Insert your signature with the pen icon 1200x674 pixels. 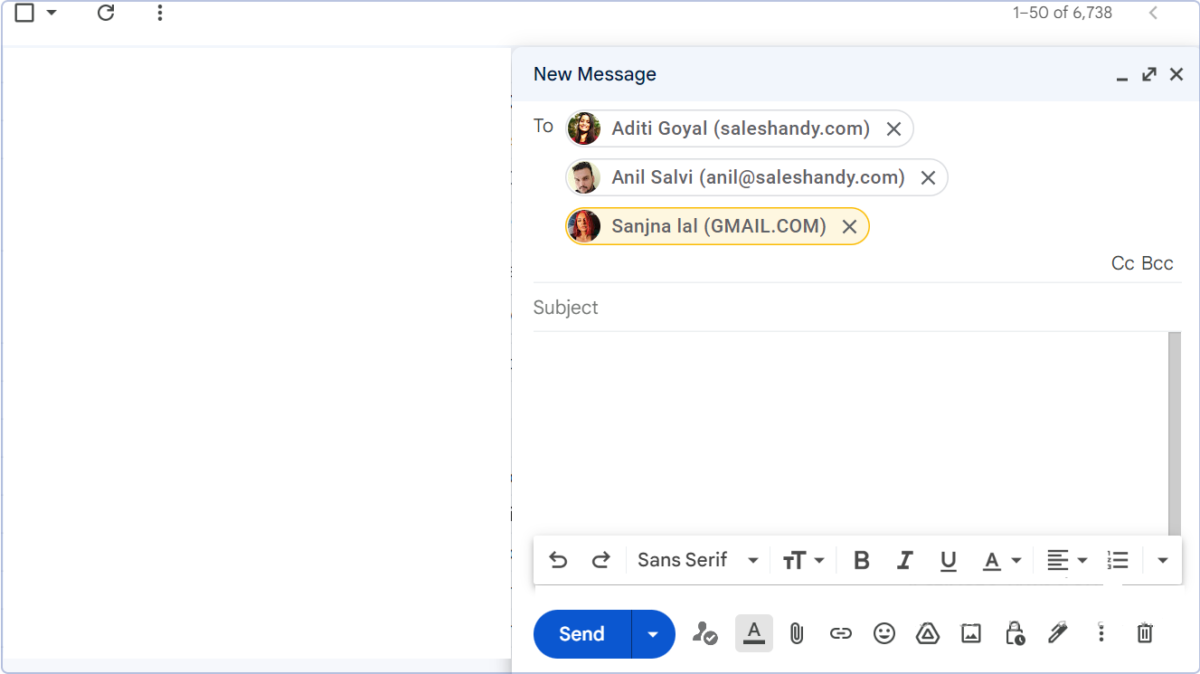pyautogui.click(x=1058, y=633)
